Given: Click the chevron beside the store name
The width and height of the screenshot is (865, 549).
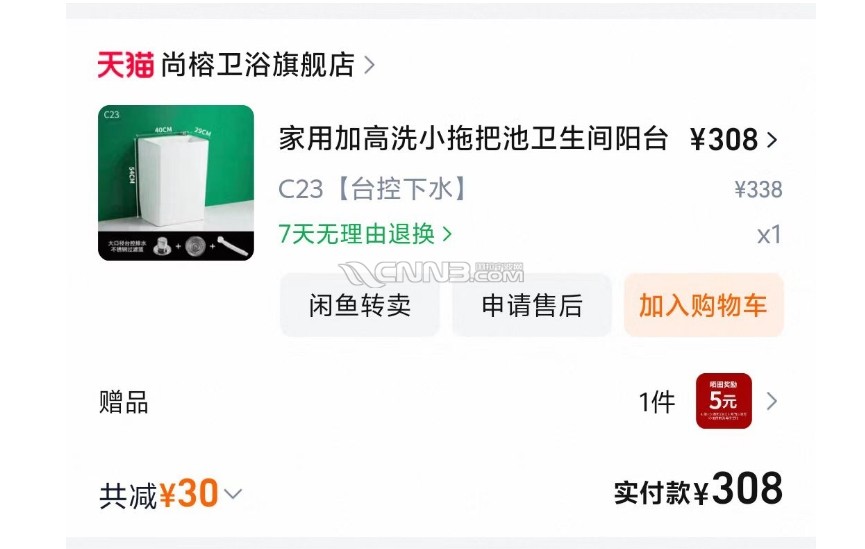Looking at the screenshot, I should (x=370, y=65).
